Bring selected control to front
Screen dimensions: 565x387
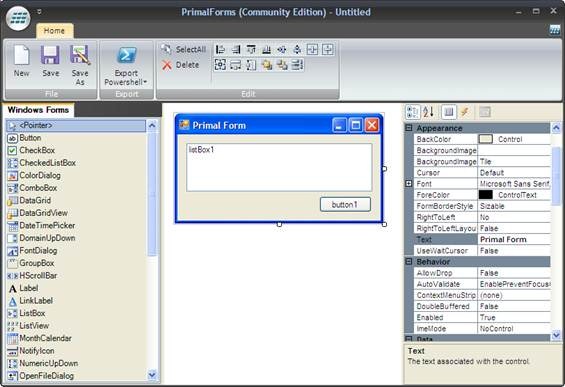pos(267,65)
